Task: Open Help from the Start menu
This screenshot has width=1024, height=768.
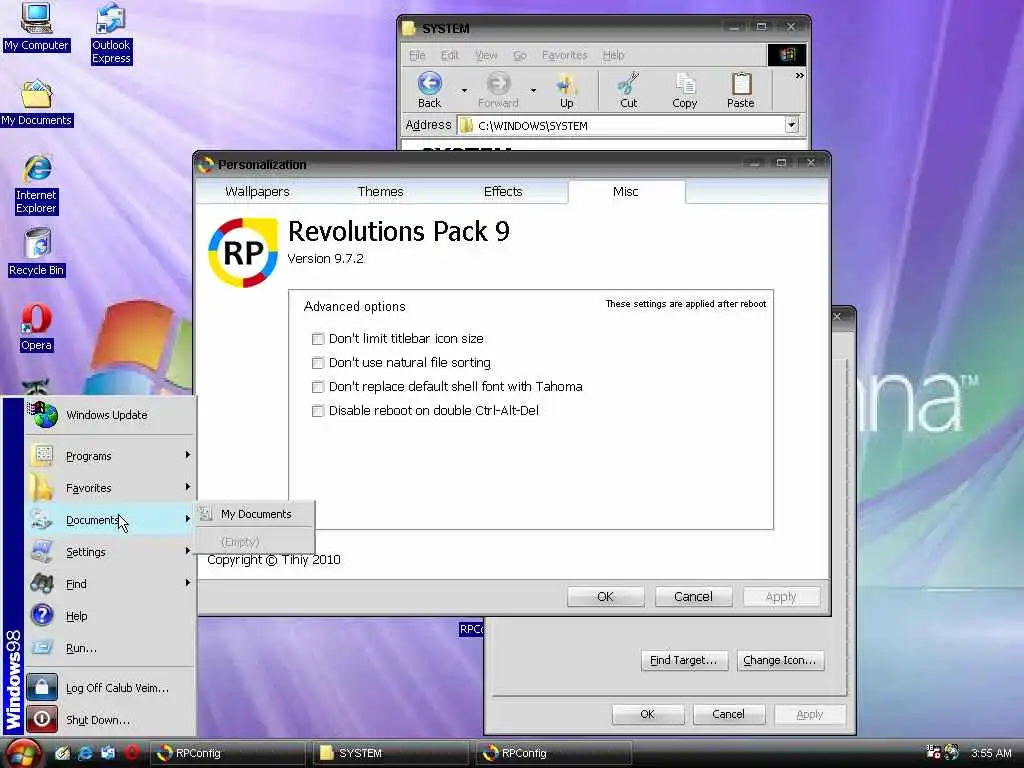Action: (x=110, y=616)
